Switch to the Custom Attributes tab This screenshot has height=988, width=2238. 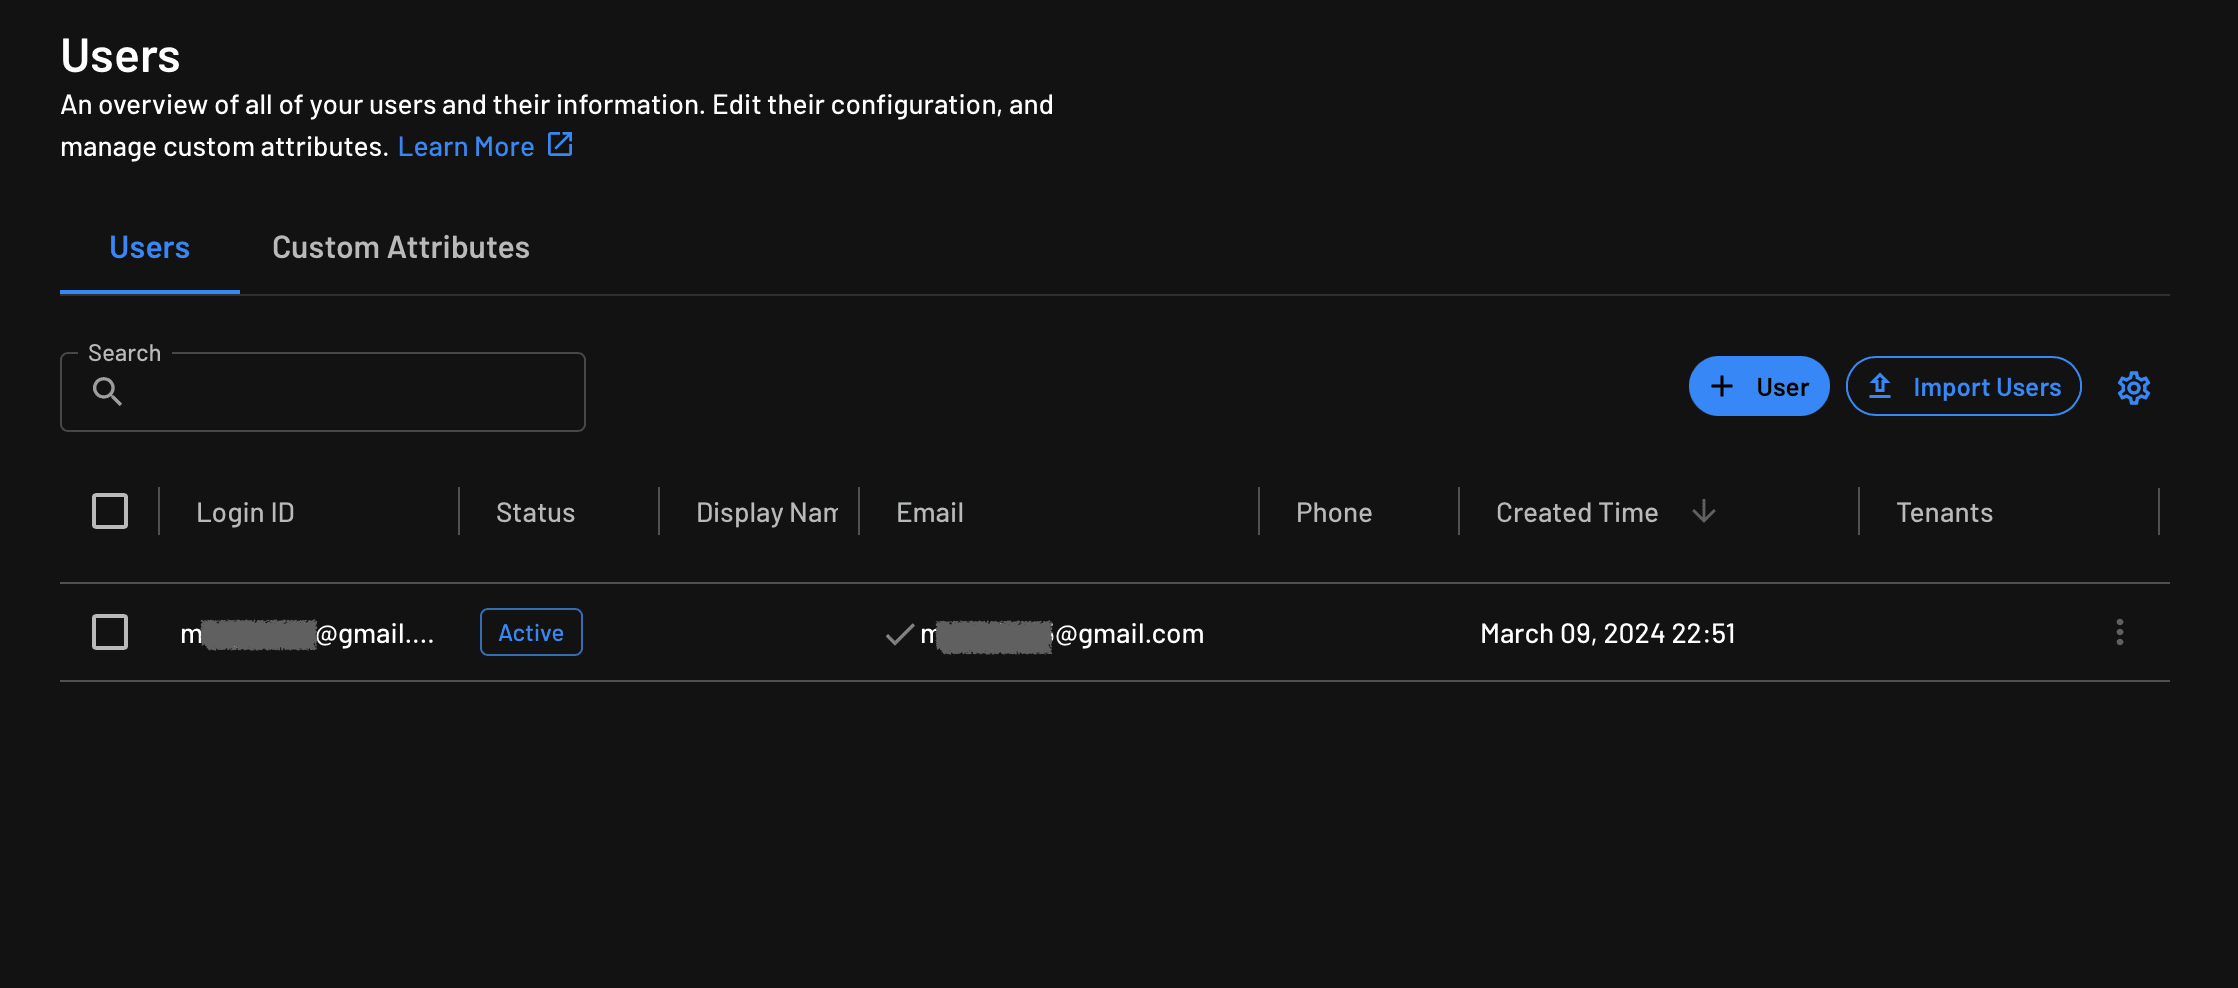[x=400, y=248]
